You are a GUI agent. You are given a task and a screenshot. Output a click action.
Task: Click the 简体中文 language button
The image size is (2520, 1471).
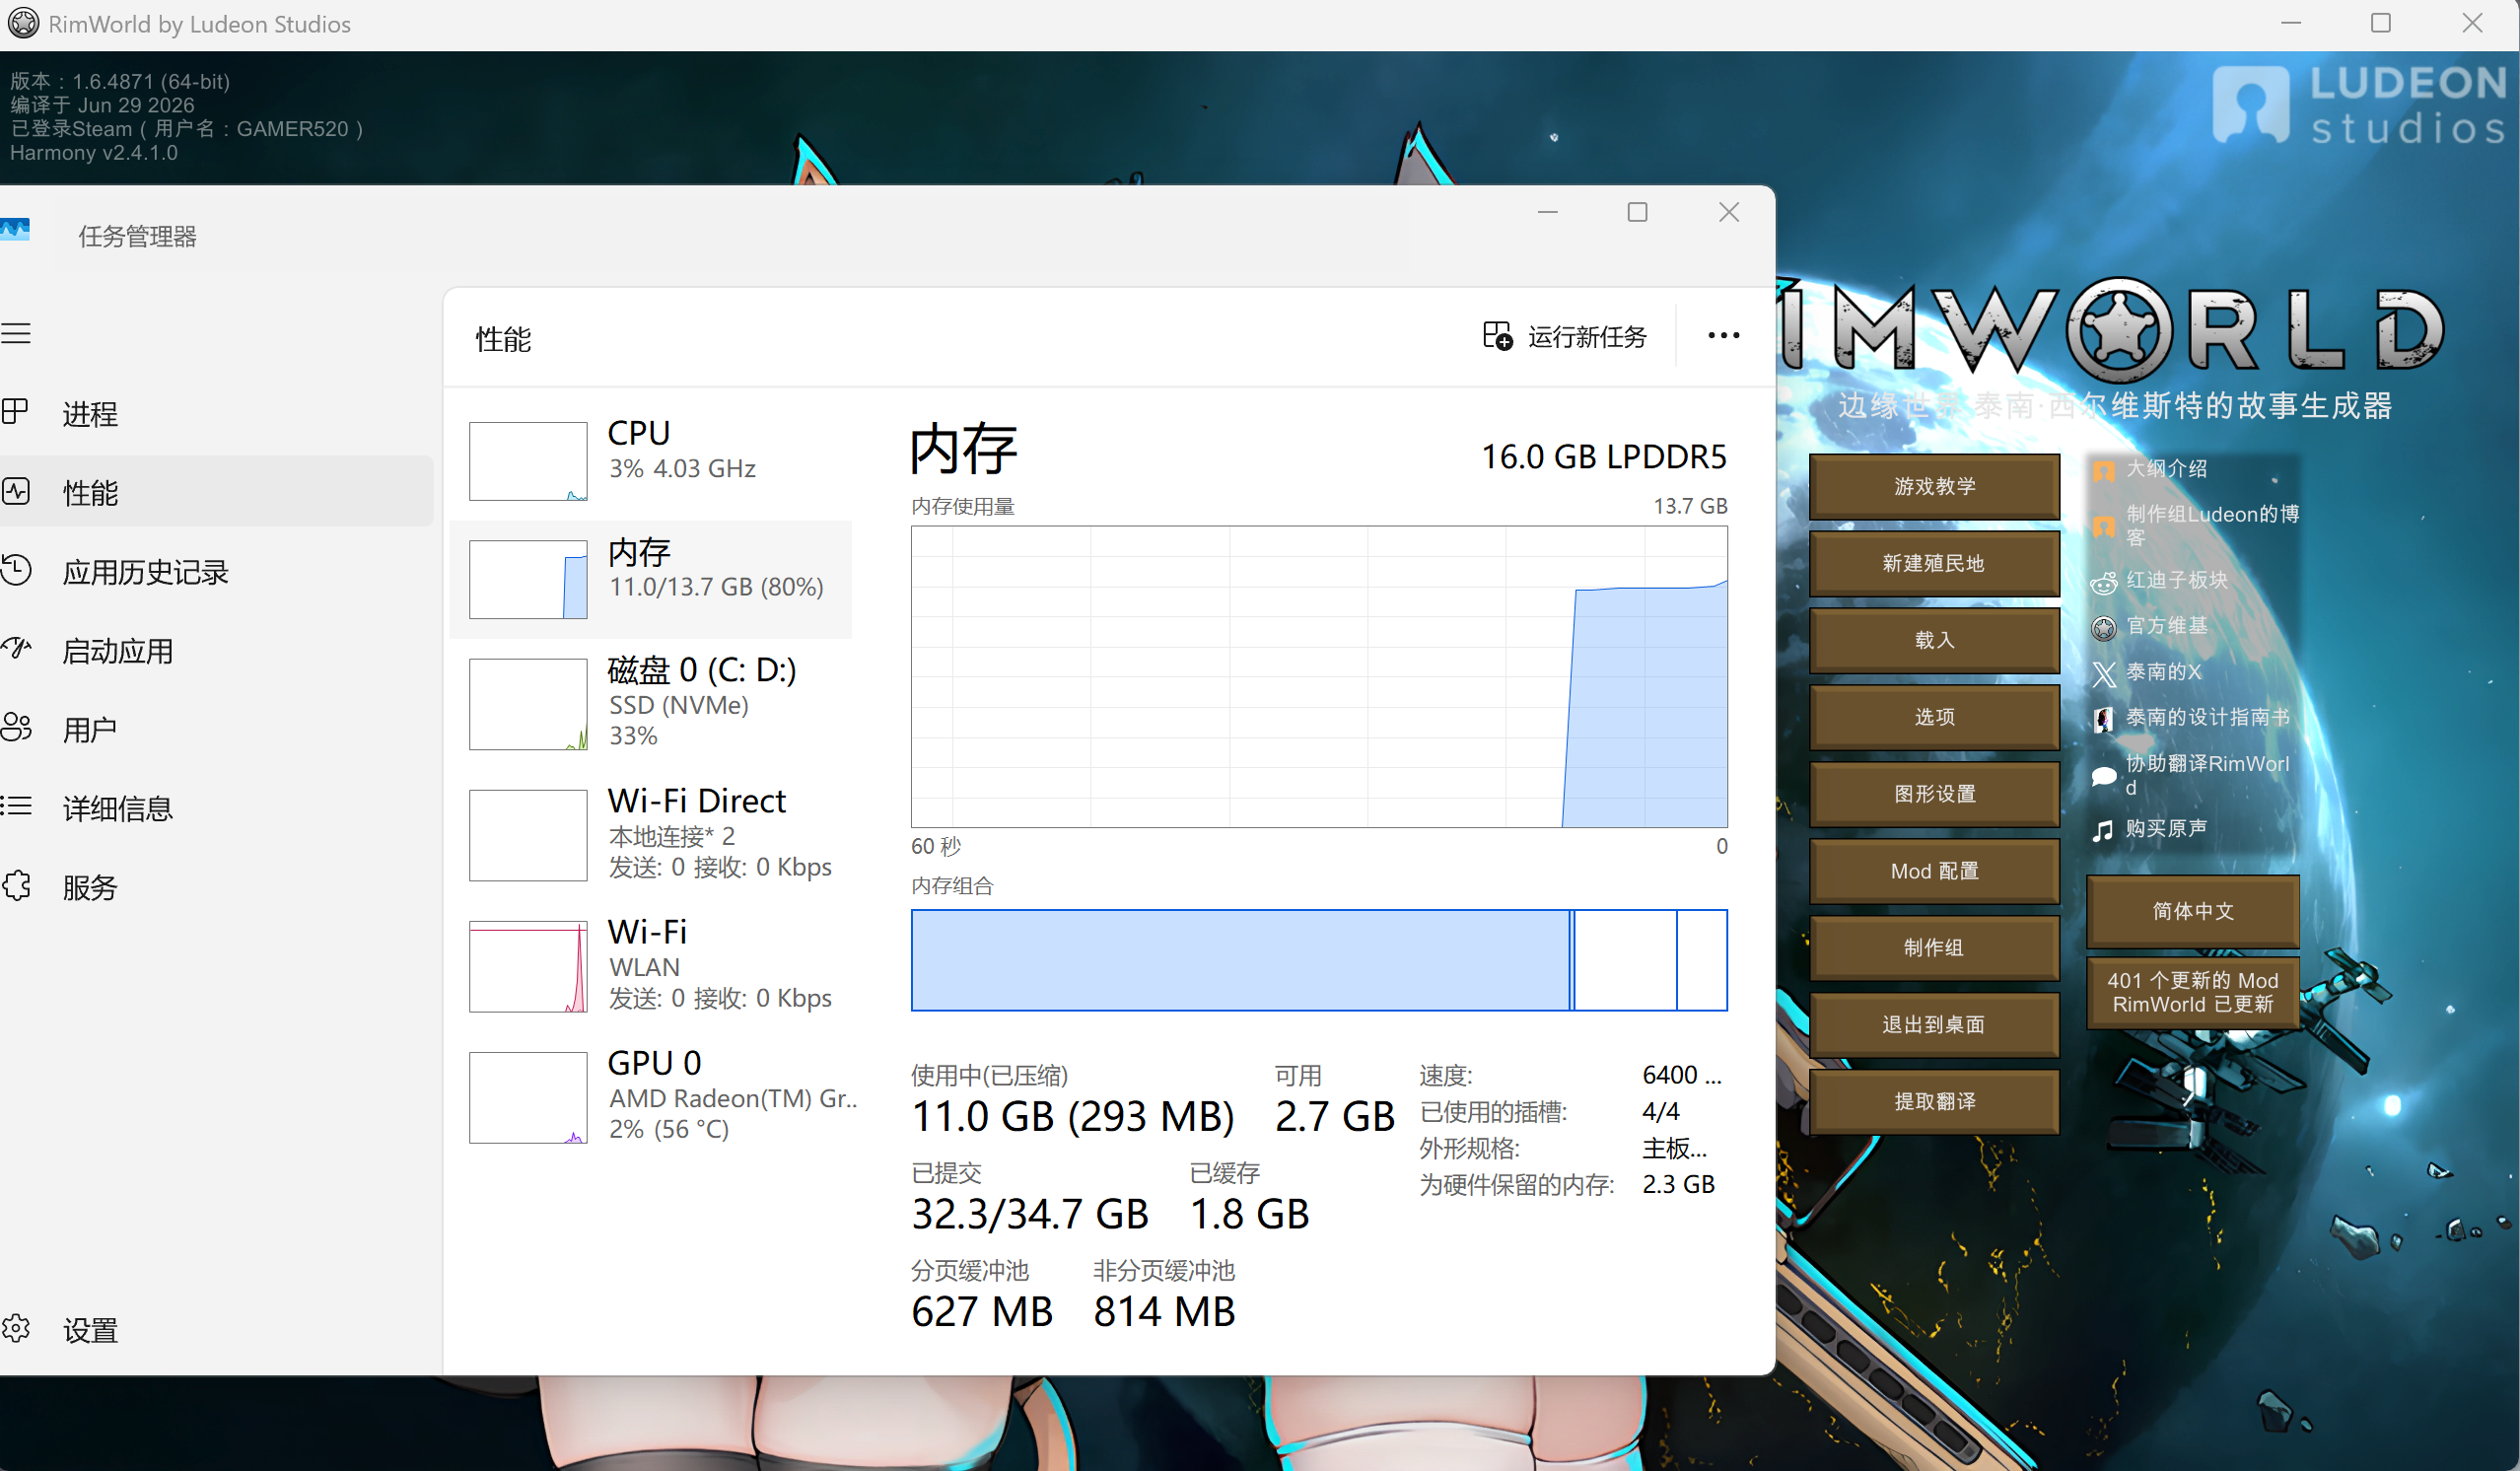tap(2192, 911)
